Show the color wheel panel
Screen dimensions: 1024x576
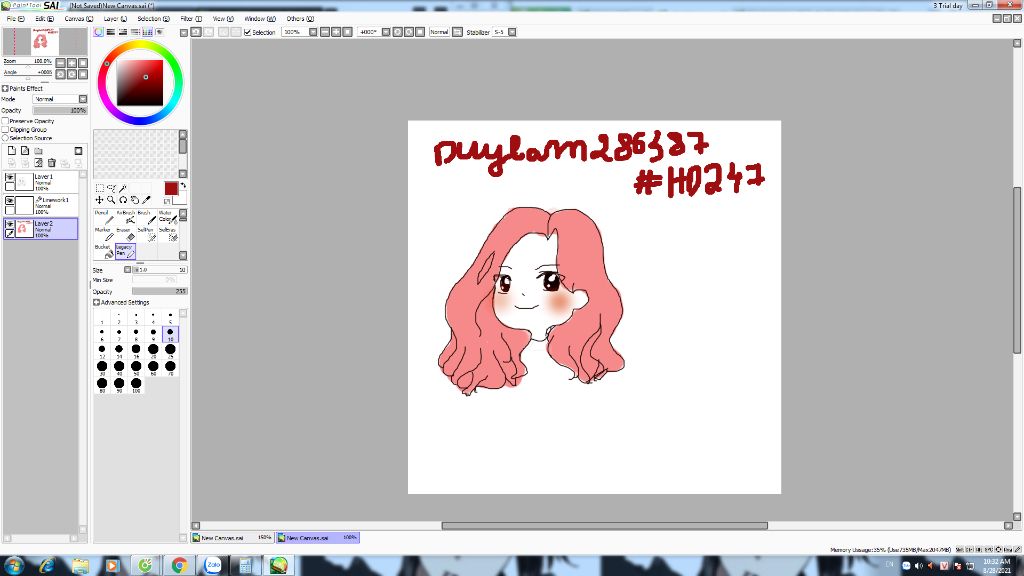99,32
